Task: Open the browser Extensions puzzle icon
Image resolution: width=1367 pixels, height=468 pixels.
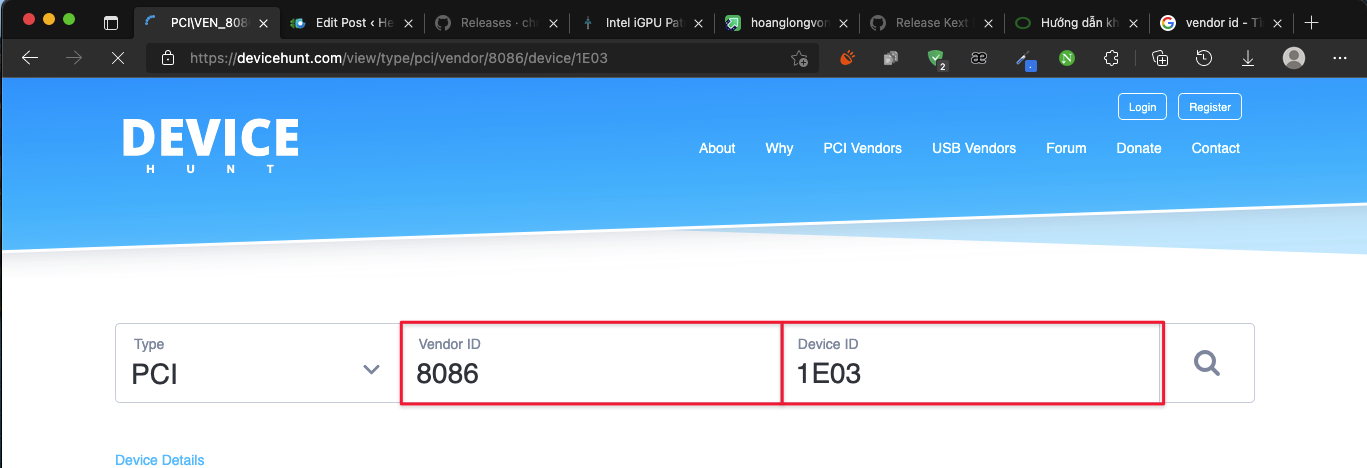Action: click(1110, 58)
